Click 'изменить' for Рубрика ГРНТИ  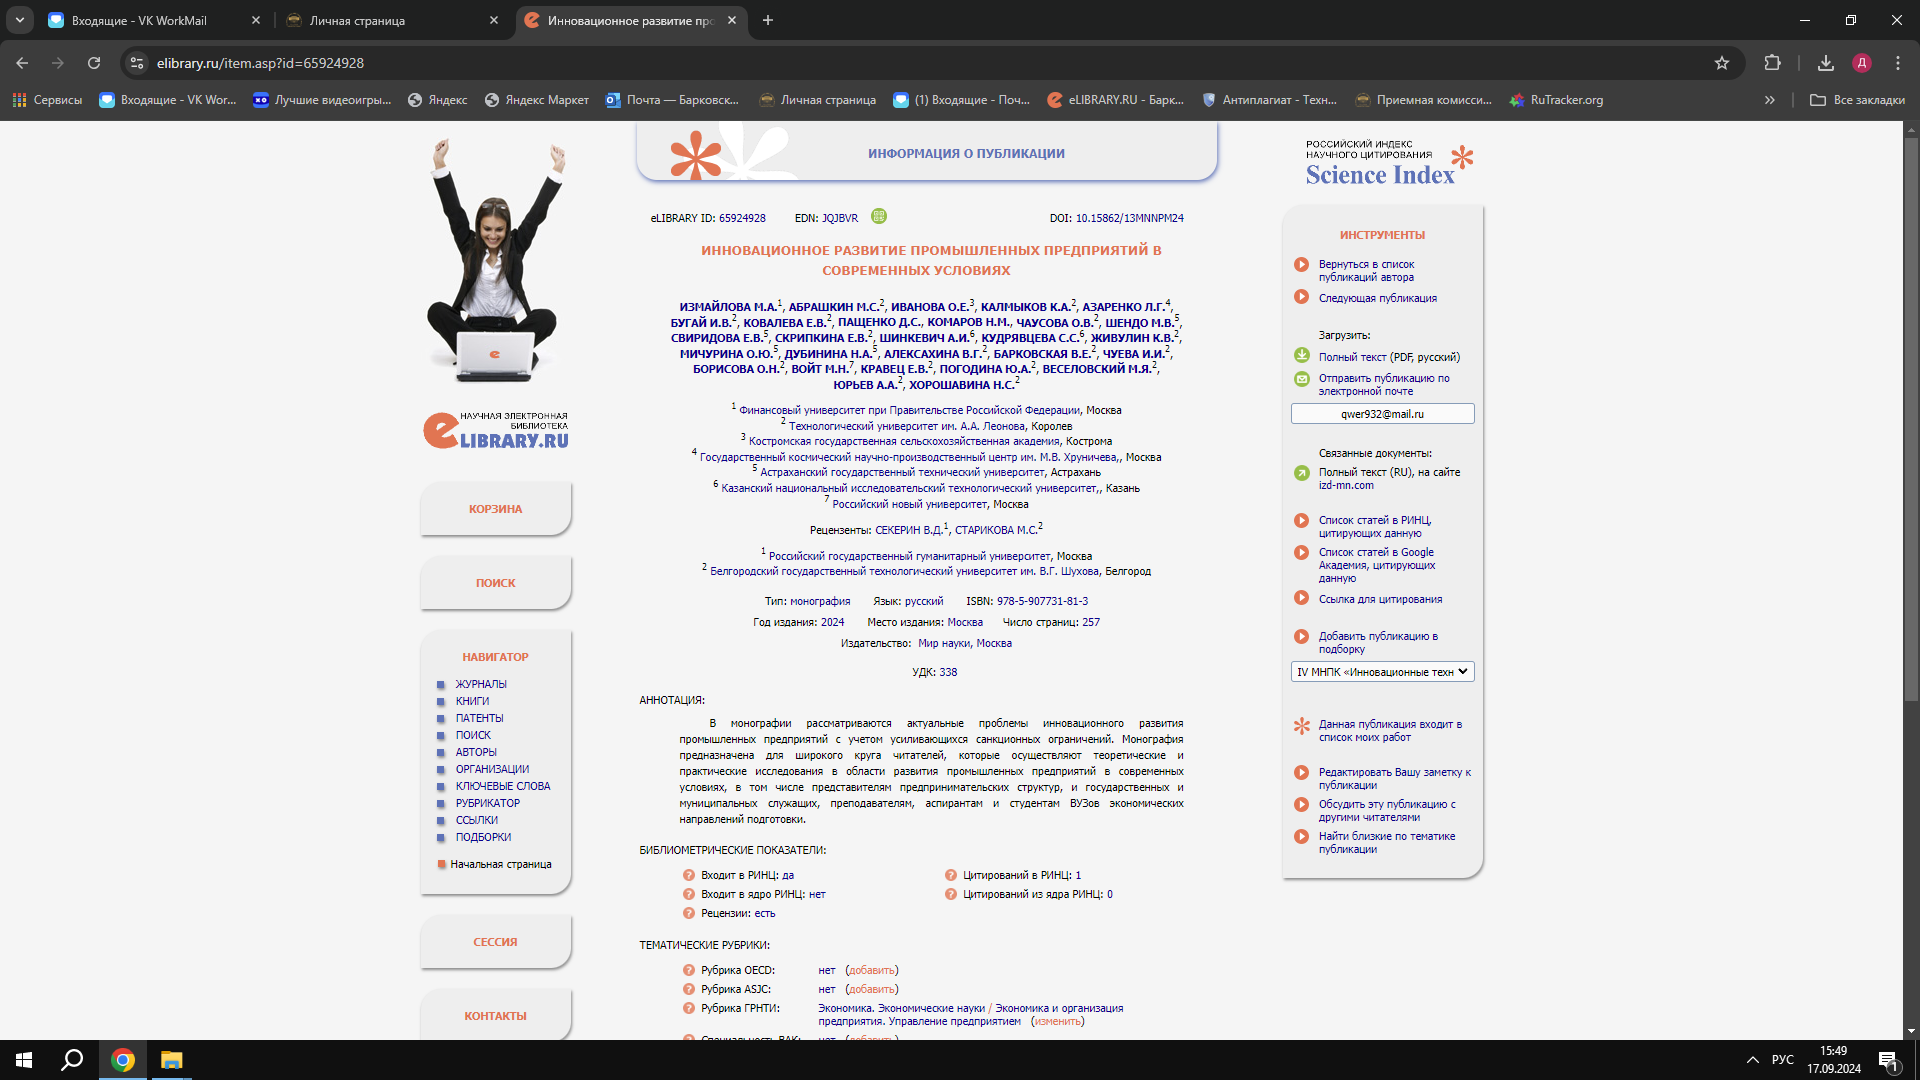point(1057,1021)
